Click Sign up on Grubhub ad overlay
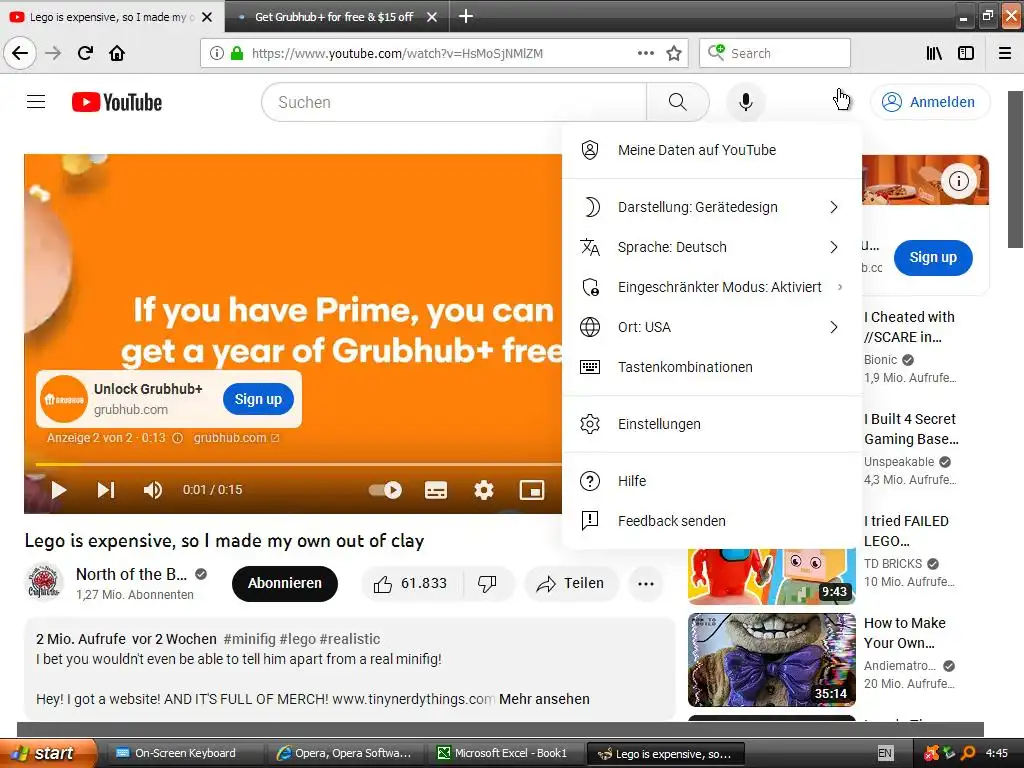The height and width of the screenshot is (768, 1024). tap(258, 399)
